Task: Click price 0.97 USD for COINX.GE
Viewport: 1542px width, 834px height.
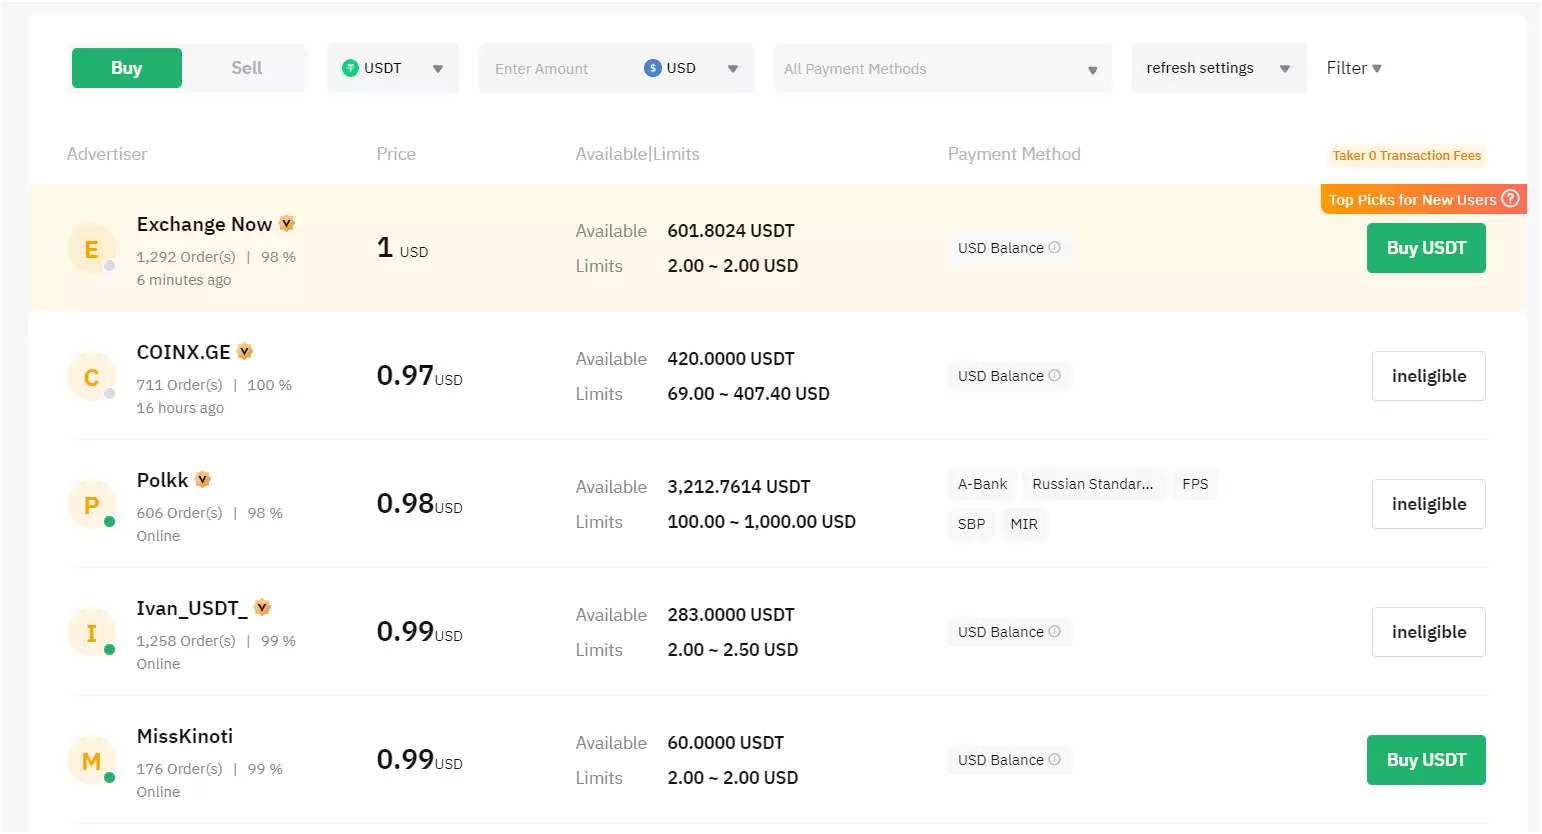Action: tap(419, 376)
